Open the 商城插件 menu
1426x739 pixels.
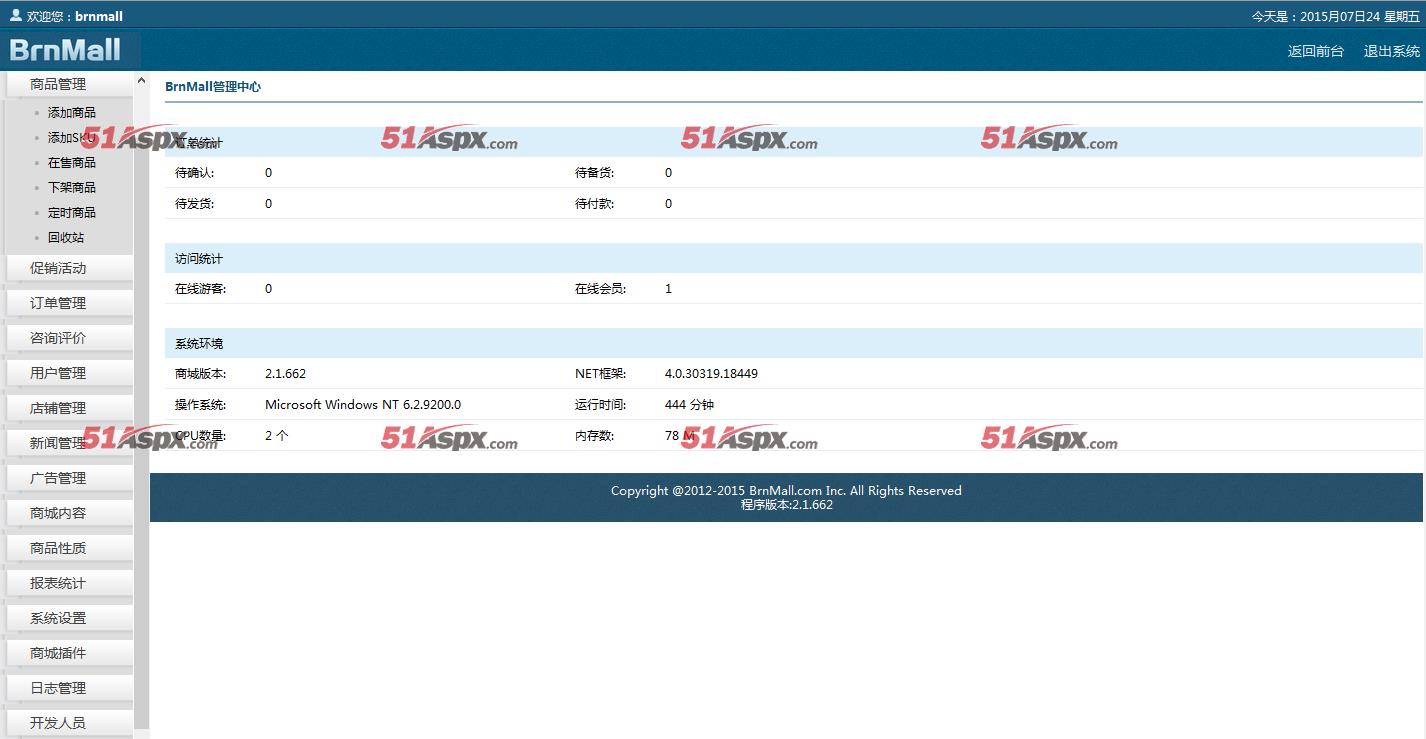[58, 653]
